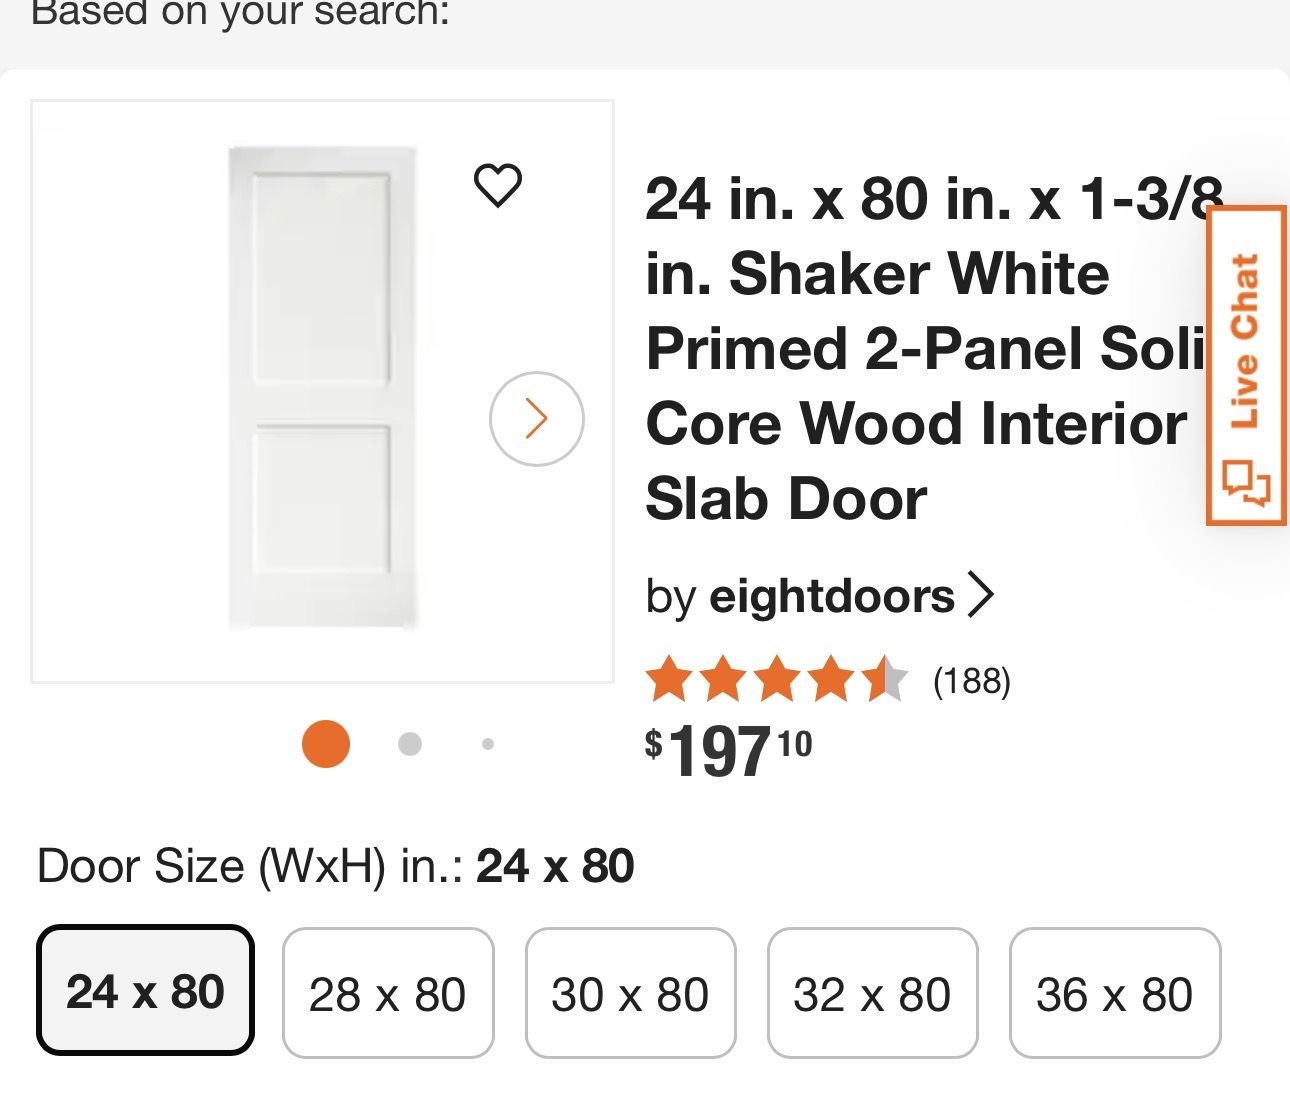Select the 30 x 80 door size
This screenshot has height=1096, width=1290.
click(x=629, y=992)
